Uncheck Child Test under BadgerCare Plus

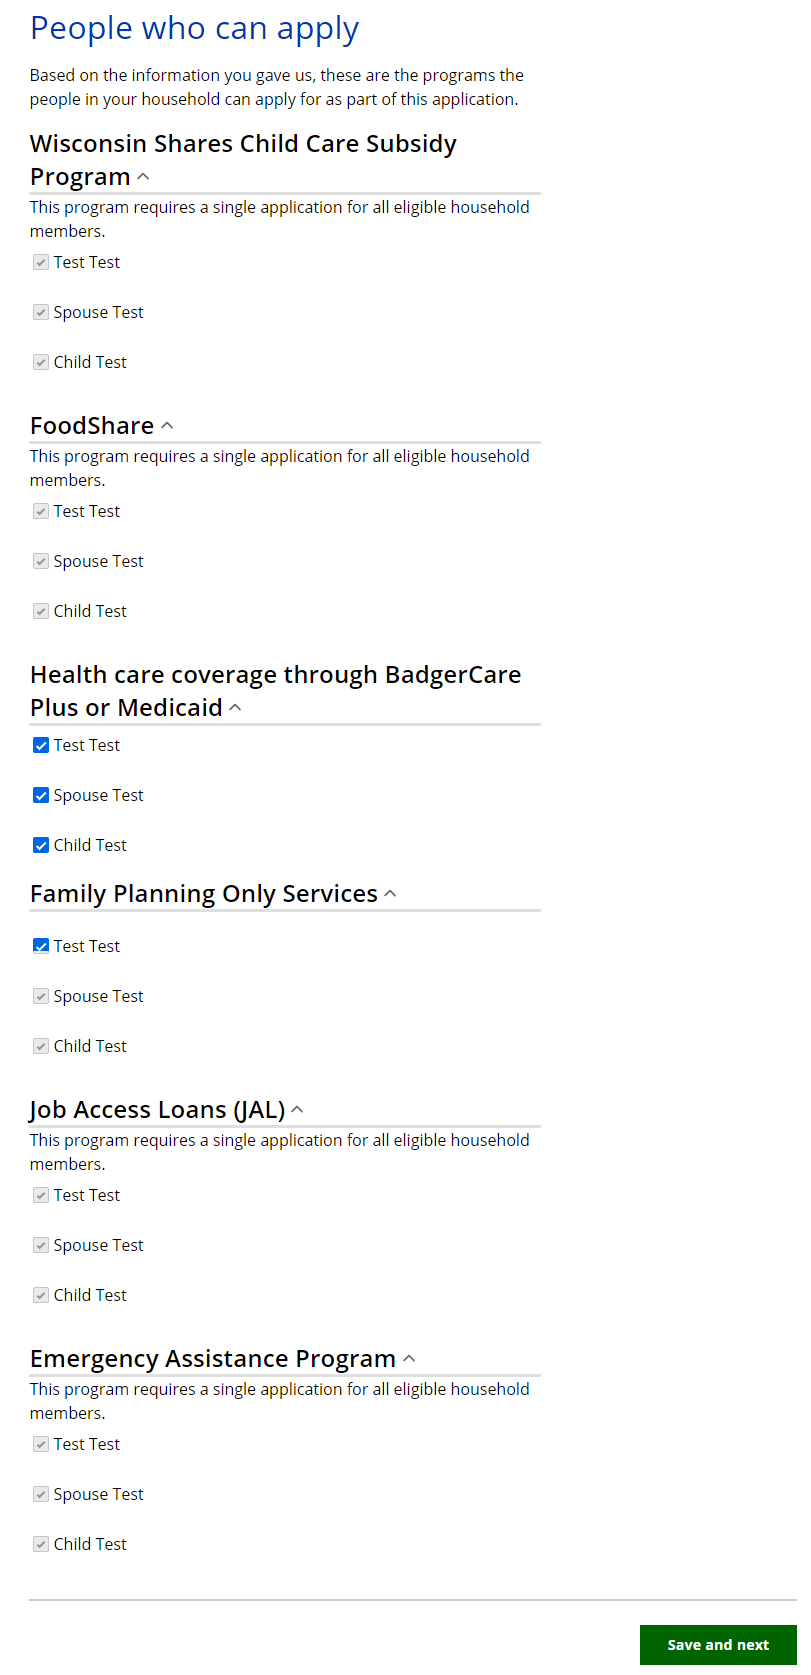(41, 845)
